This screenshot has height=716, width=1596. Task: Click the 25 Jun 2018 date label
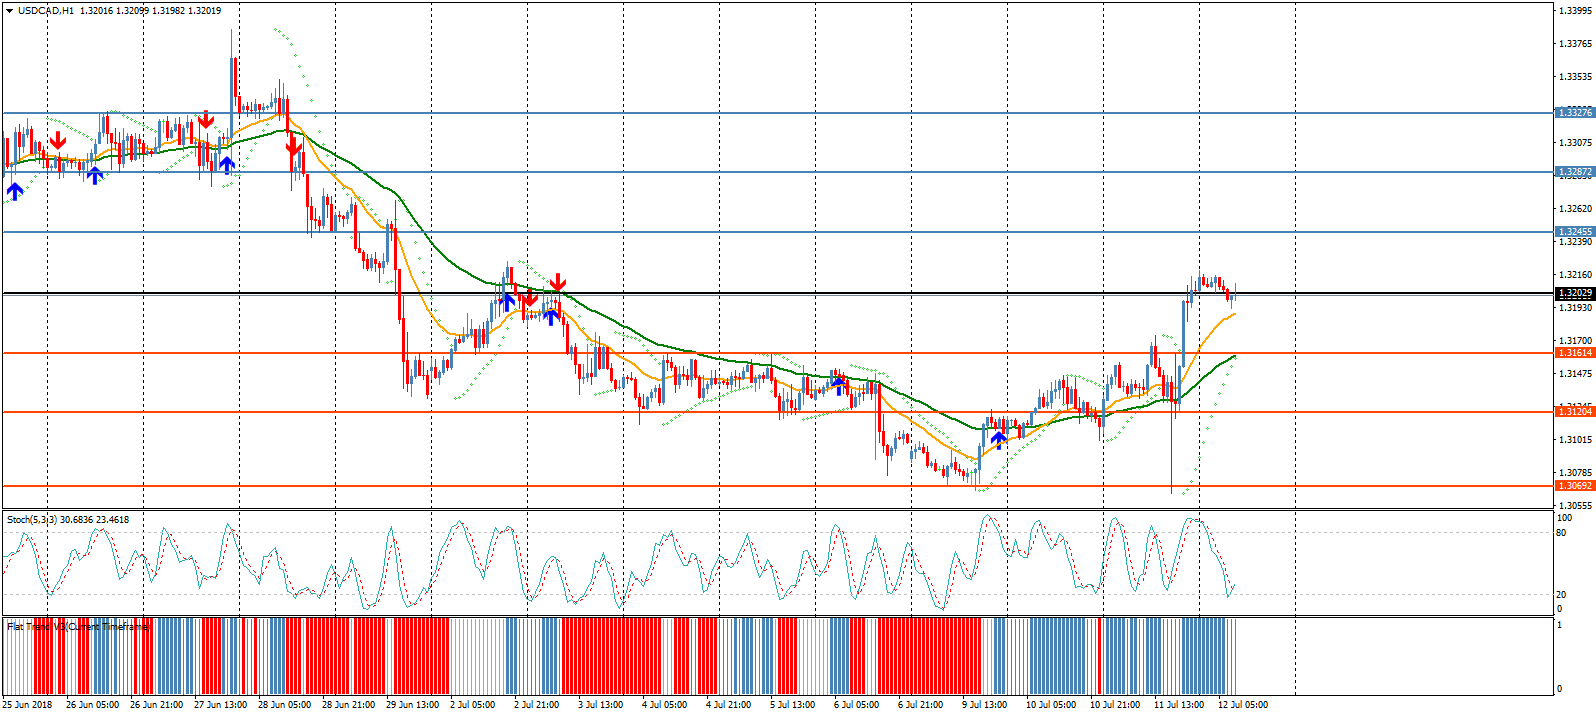pos(28,705)
